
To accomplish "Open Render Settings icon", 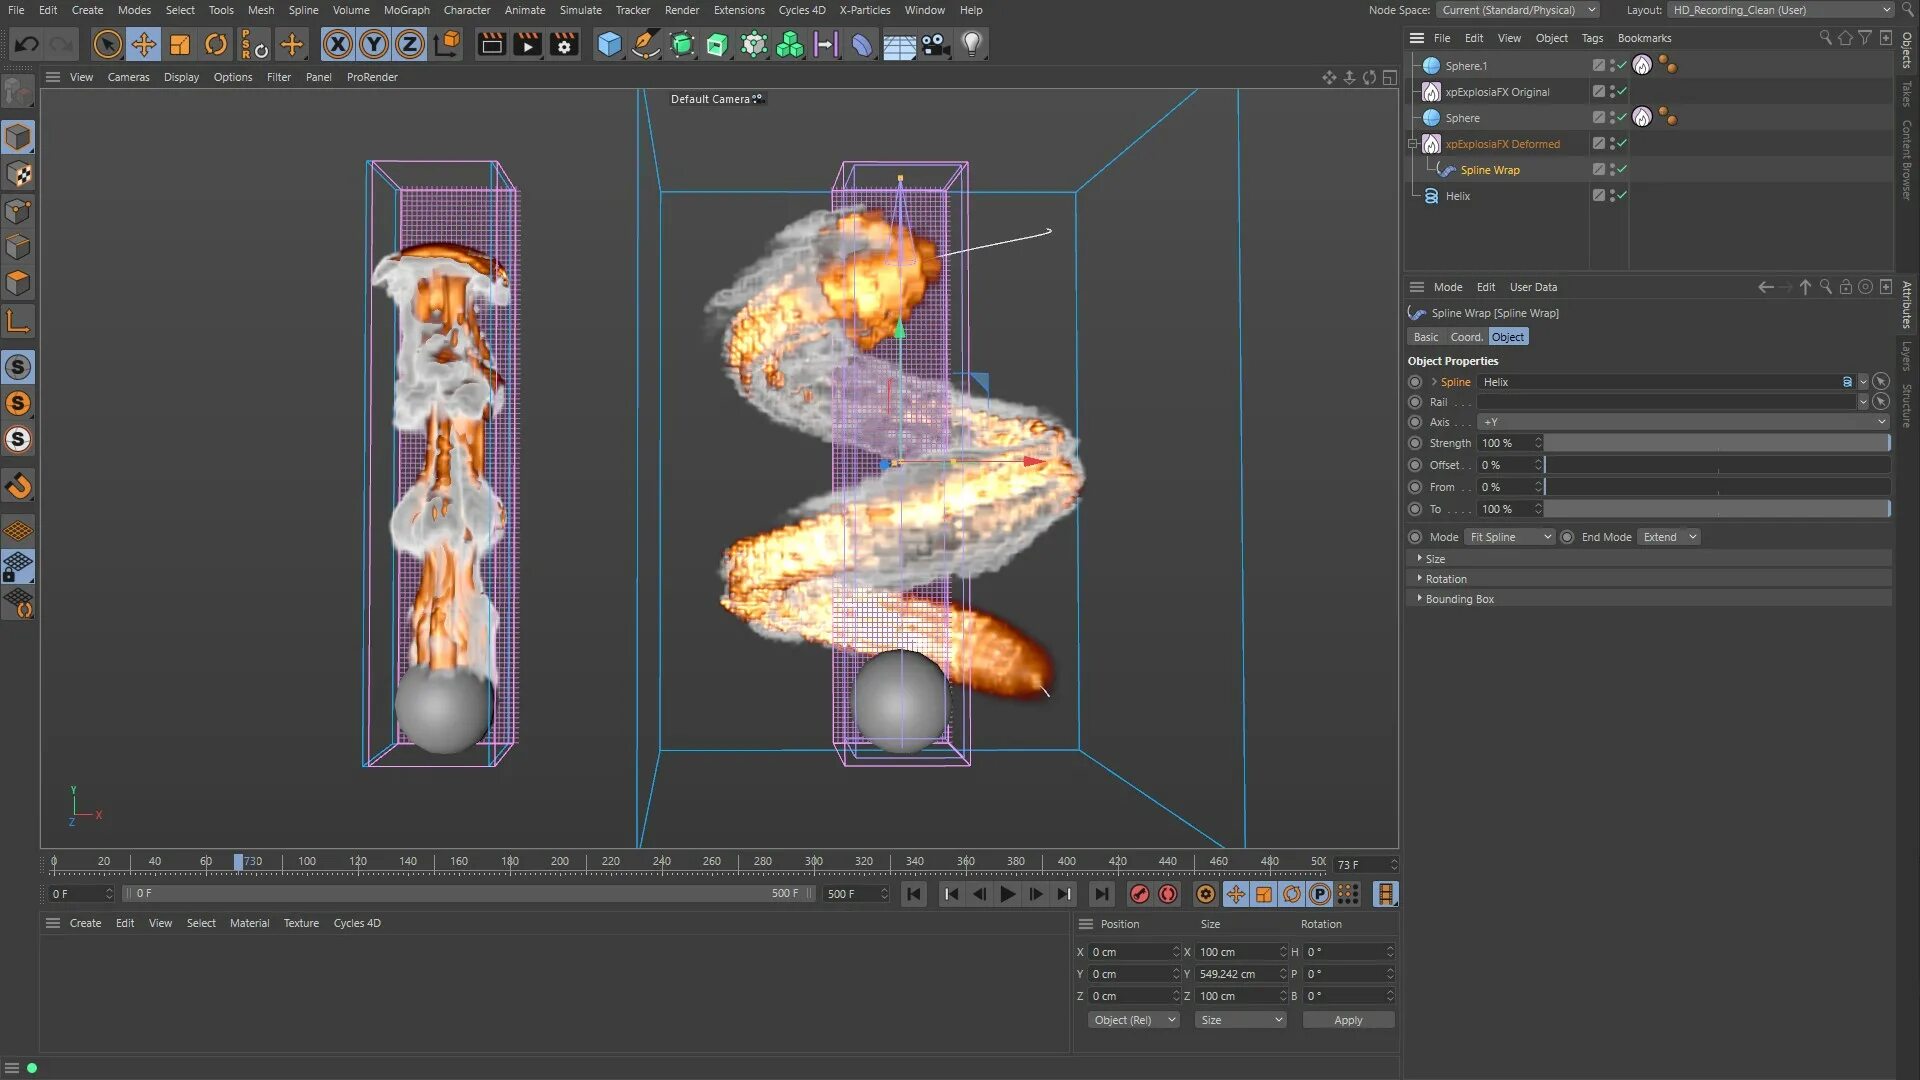I will (x=564, y=44).
